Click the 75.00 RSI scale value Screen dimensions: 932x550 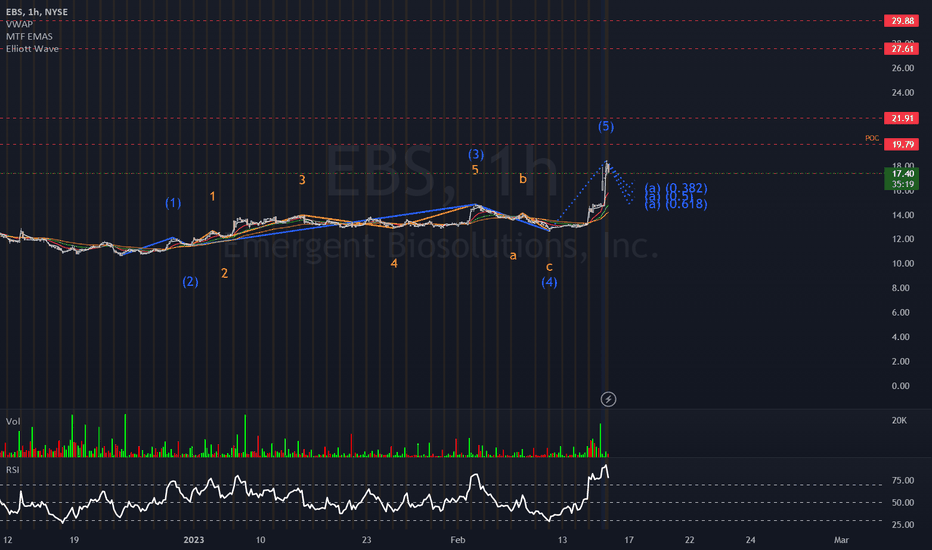click(903, 480)
